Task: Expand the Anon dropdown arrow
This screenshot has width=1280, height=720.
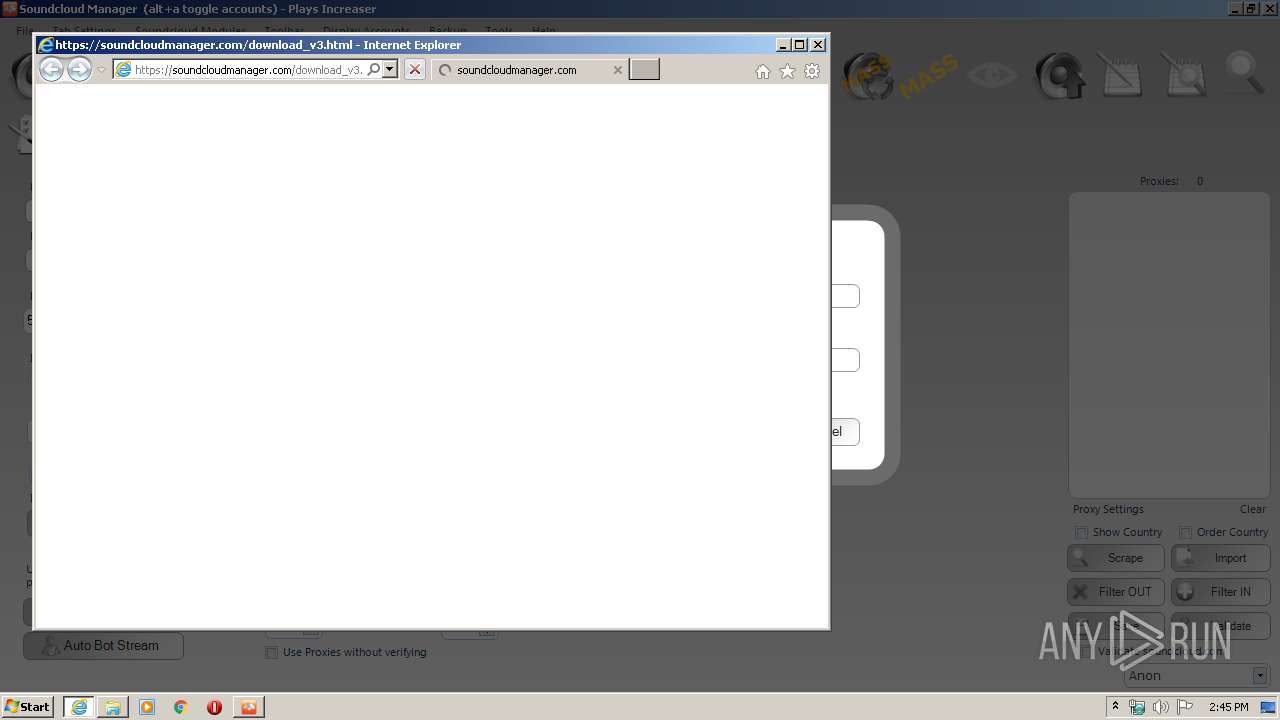Action: 1260,676
